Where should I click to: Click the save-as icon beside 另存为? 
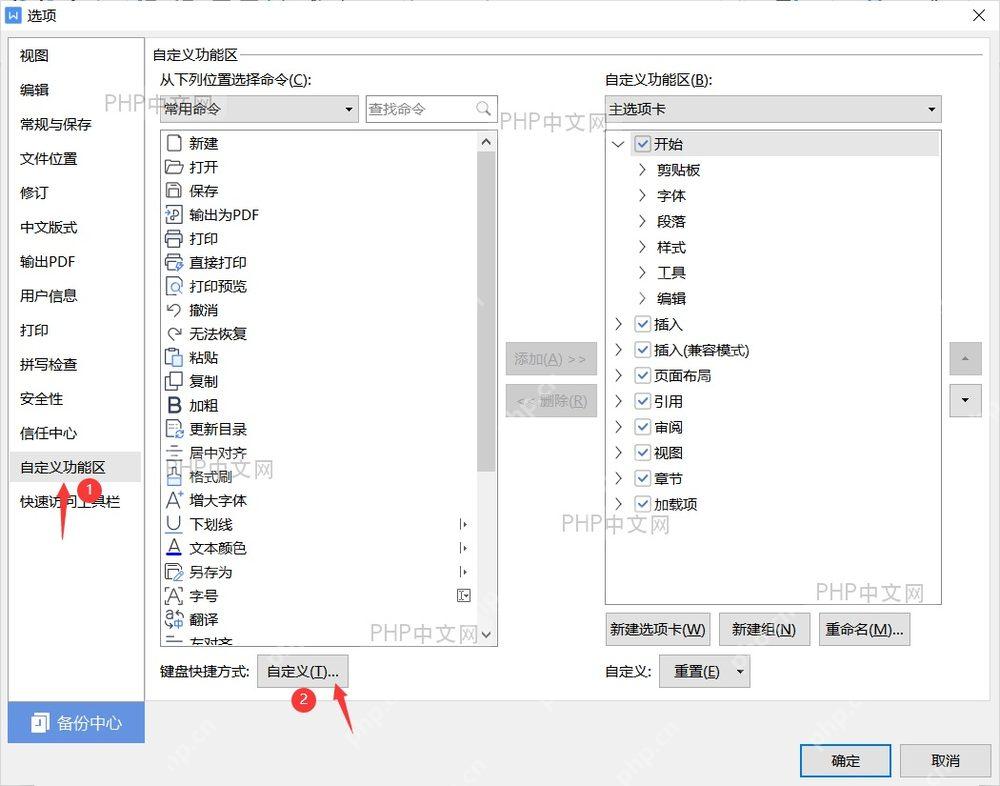pyautogui.click(x=174, y=572)
